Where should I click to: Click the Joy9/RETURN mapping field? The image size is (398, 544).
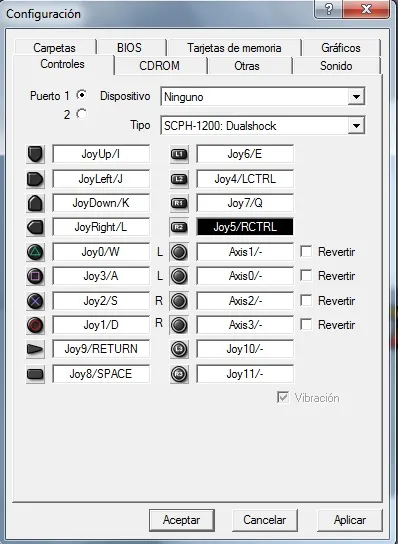point(101,349)
